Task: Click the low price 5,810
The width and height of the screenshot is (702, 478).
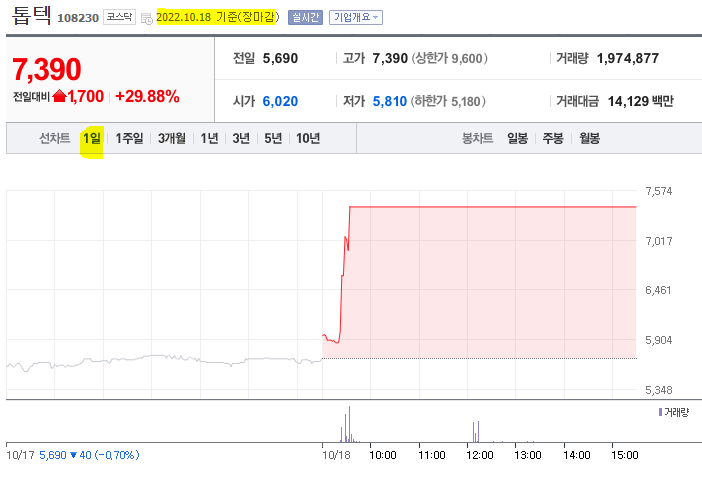Action: pyautogui.click(x=390, y=102)
